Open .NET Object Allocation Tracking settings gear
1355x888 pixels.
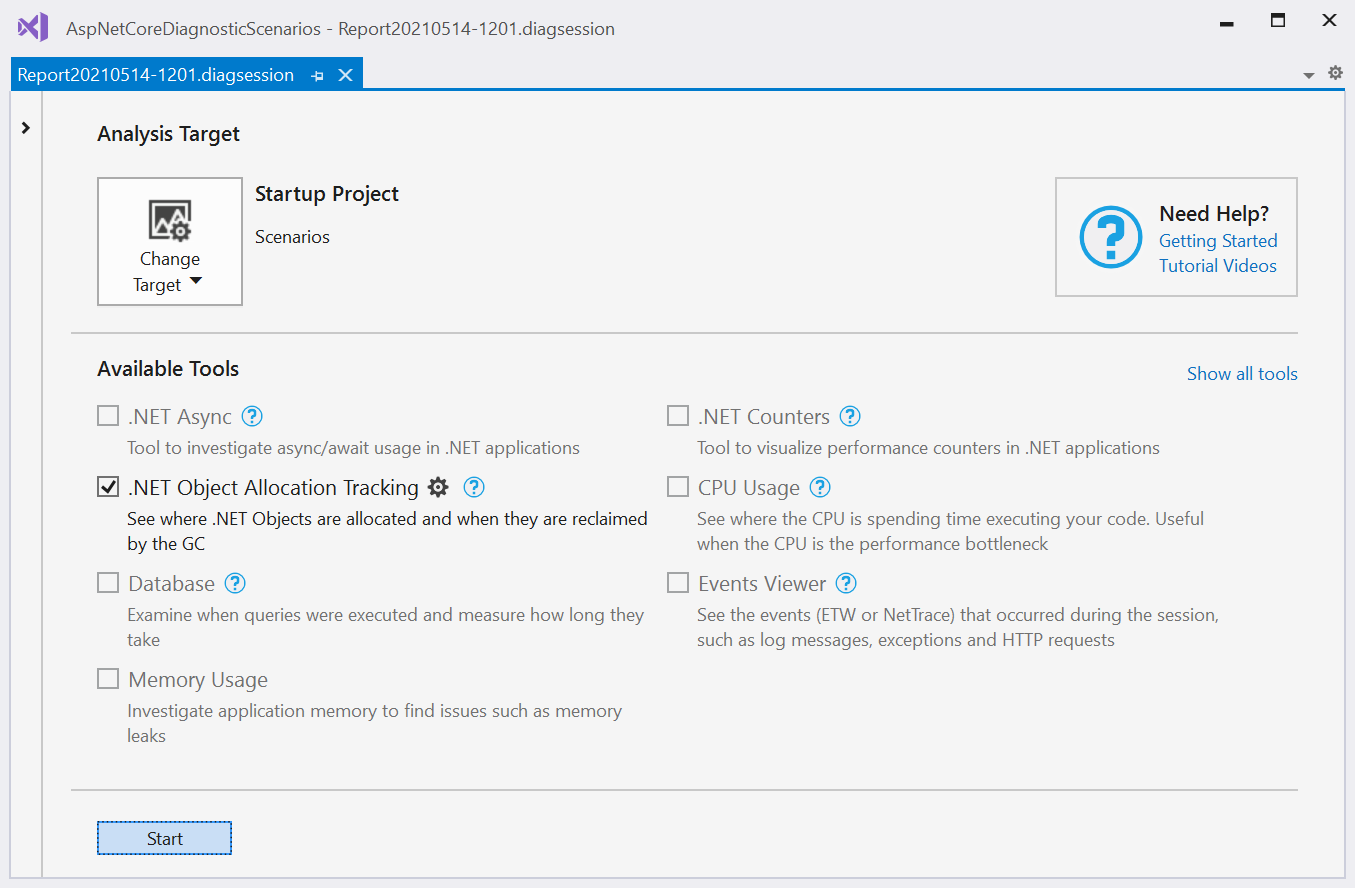(438, 487)
